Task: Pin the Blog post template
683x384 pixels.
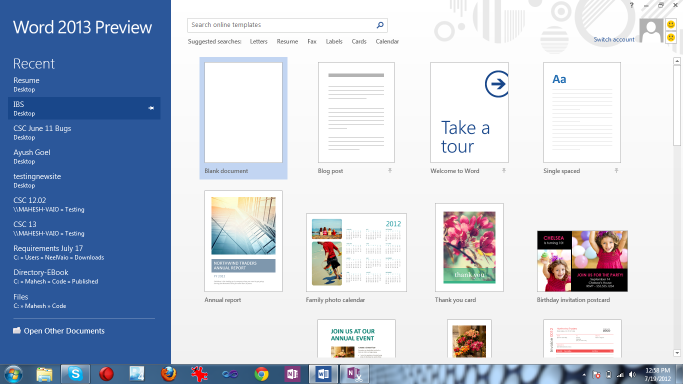Action: [390, 171]
